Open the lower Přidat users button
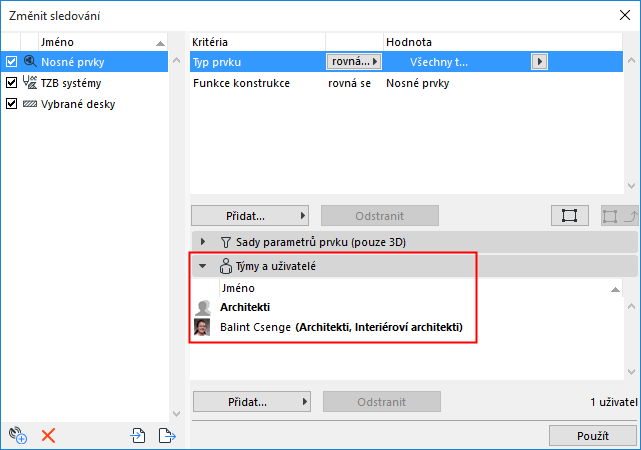Viewport: 641px width, 450px height. tap(251, 402)
